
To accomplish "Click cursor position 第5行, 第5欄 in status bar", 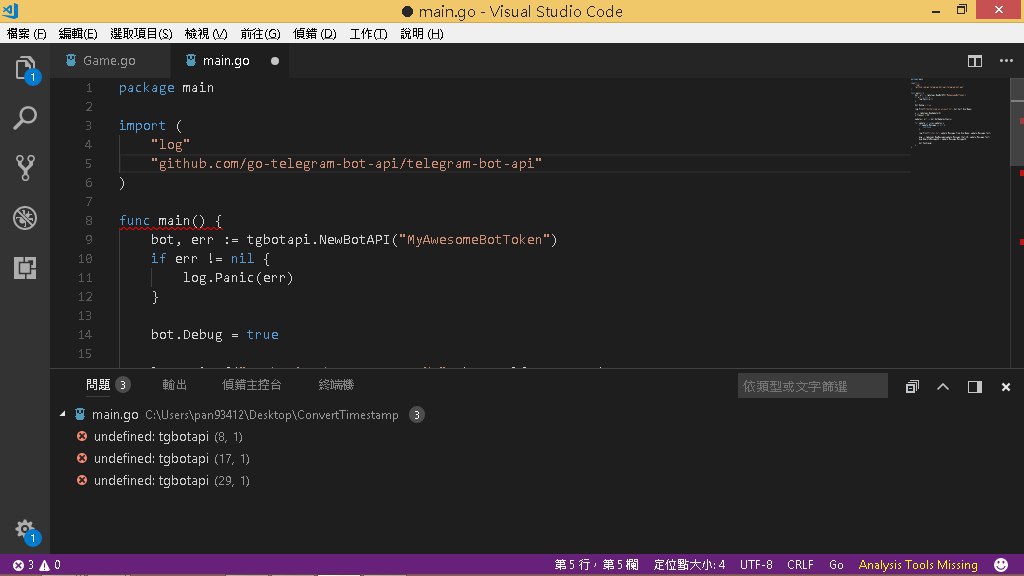I will pyautogui.click(x=596, y=565).
